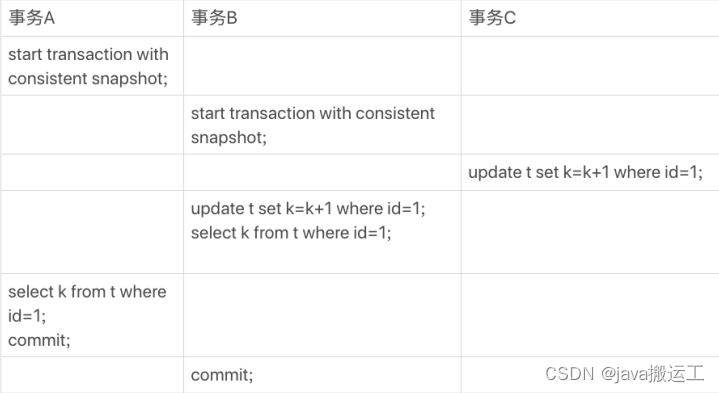Click the 事务C column header
Screen dimensions: 719x393
[492, 18]
